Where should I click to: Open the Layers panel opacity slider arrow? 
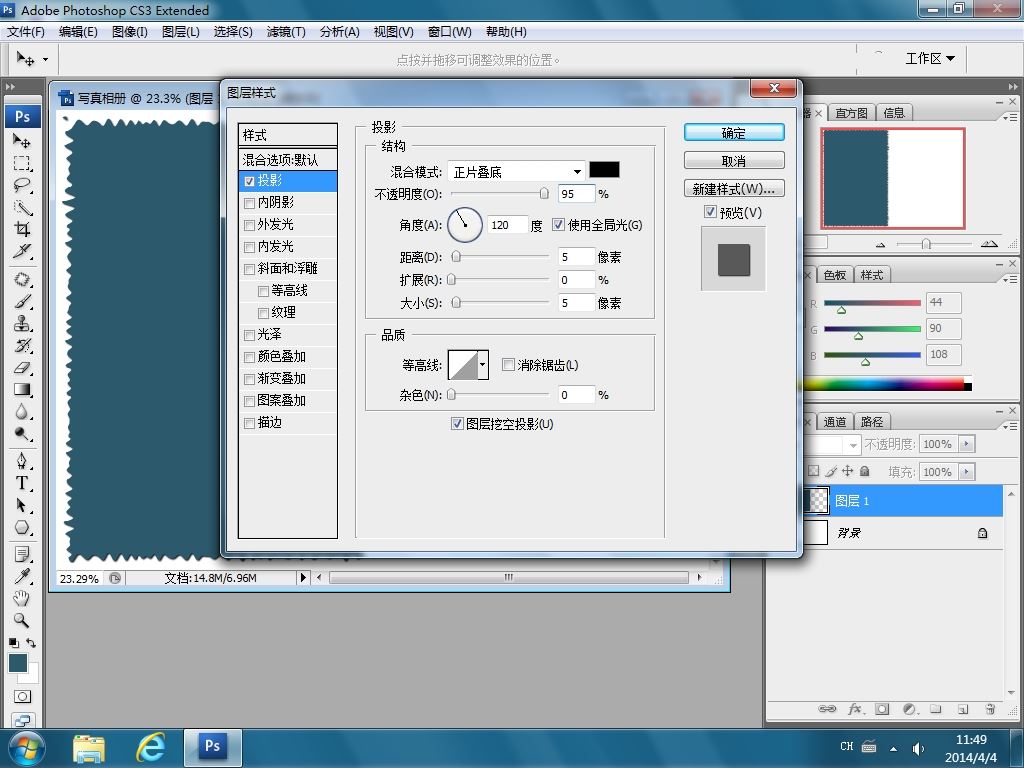click(x=967, y=444)
